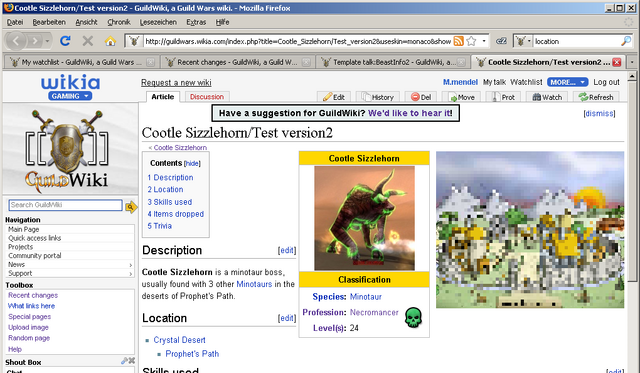Open the M.mendel user page link
Screen dimensions: 640x373
pyautogui.click(x=460, y=82)
